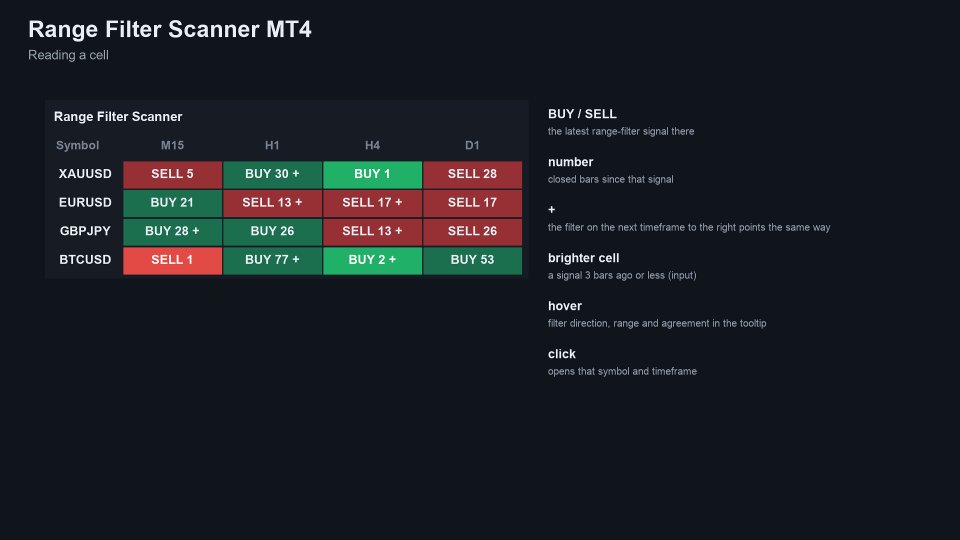Open GBPJPY D1 SELL 26 cell
The image size is (960, 540).
472,232
